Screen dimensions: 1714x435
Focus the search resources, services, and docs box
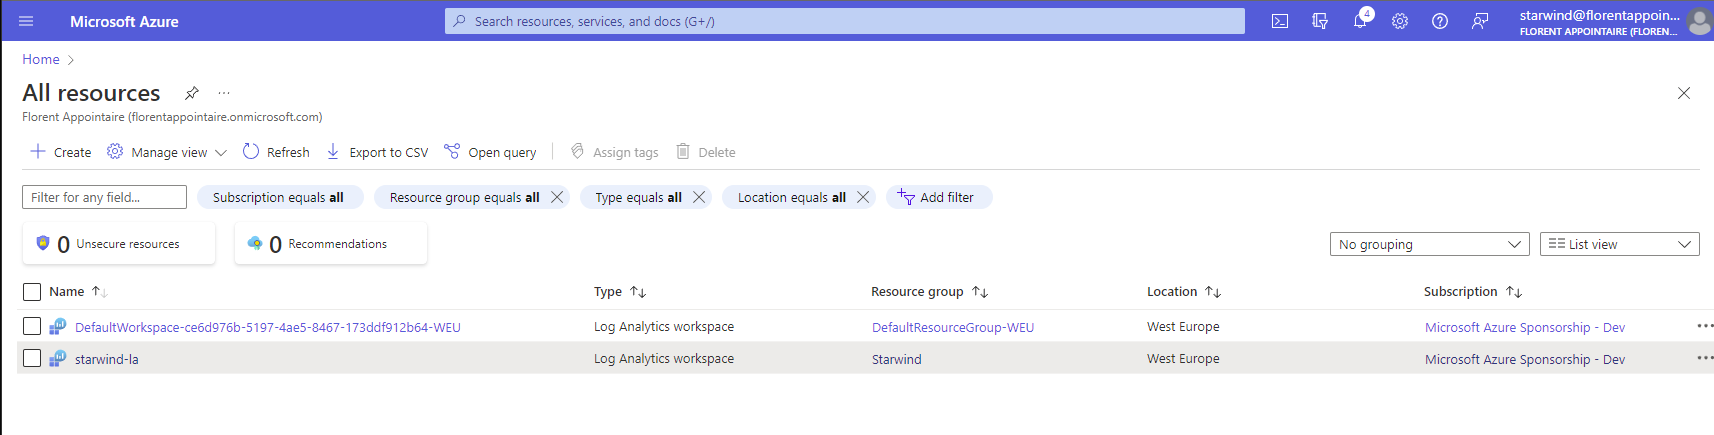(845, 21)
